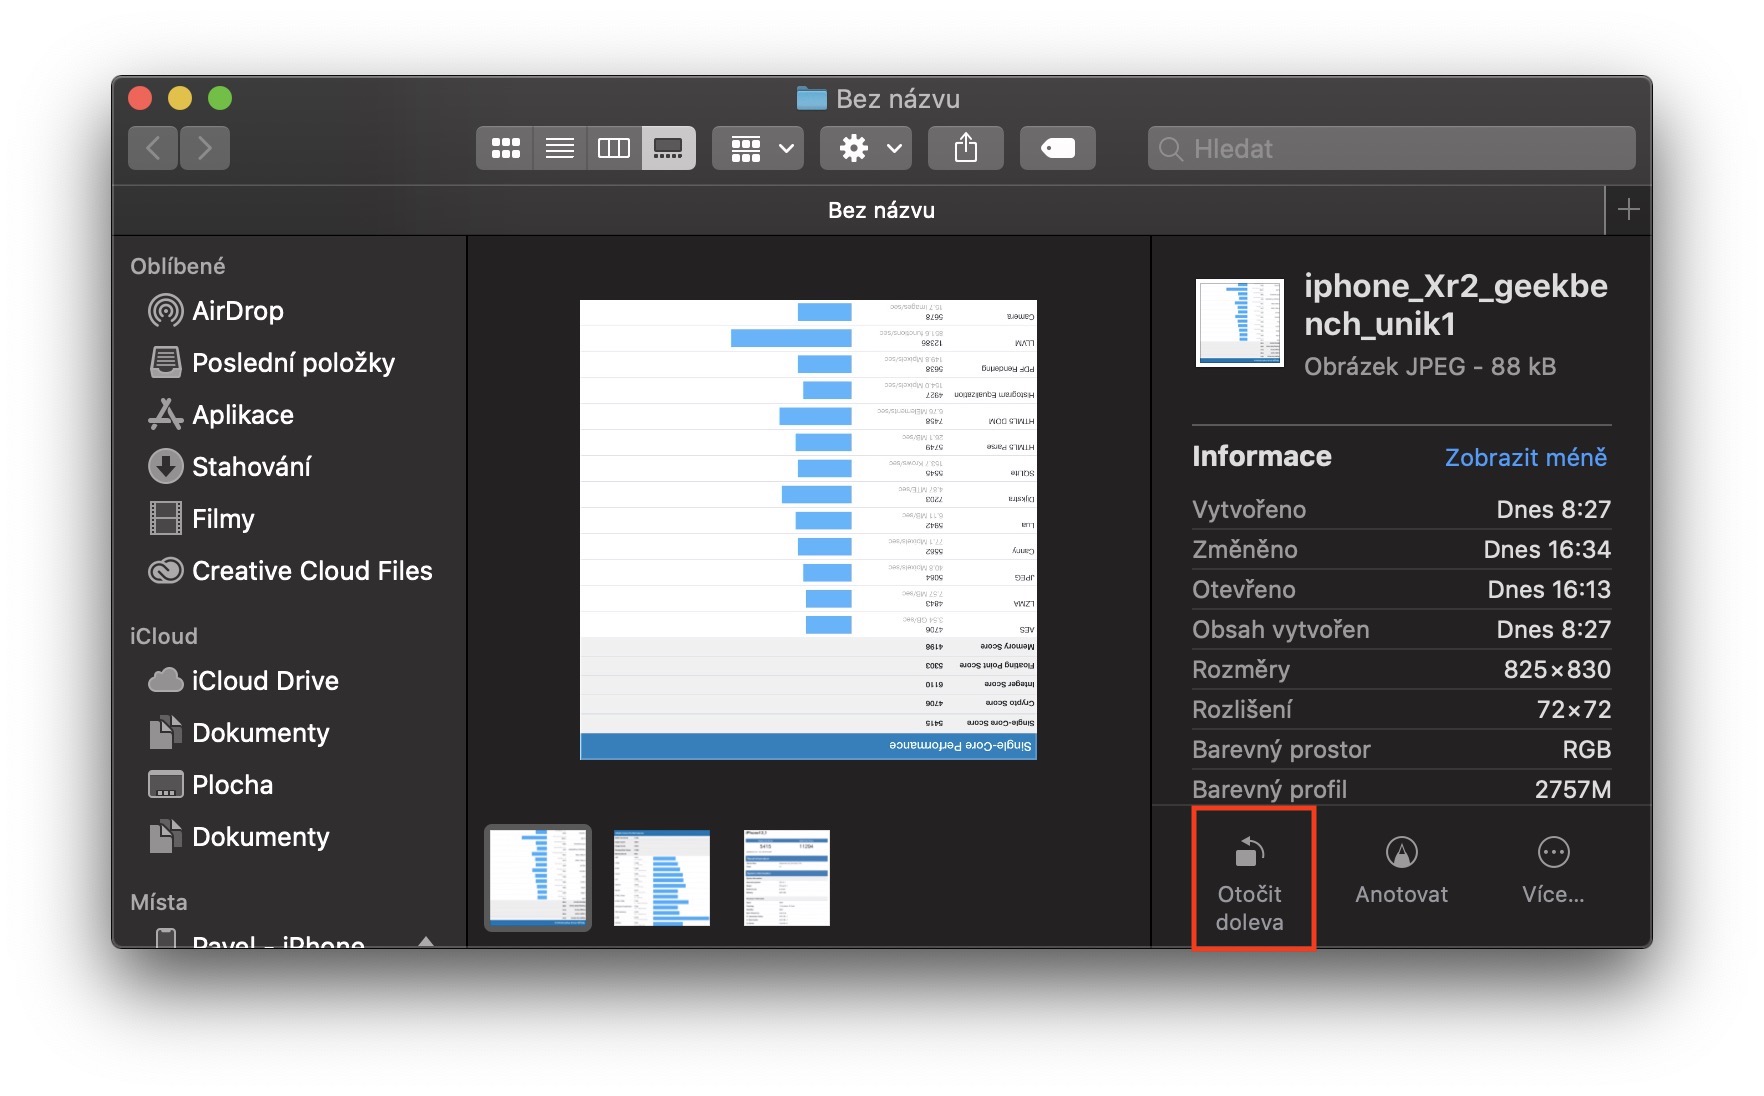Click the Otočit doleva rotate button
Image resolution: width=1764 pixels, height=1096 pixels.
[x=1250, y=884]
